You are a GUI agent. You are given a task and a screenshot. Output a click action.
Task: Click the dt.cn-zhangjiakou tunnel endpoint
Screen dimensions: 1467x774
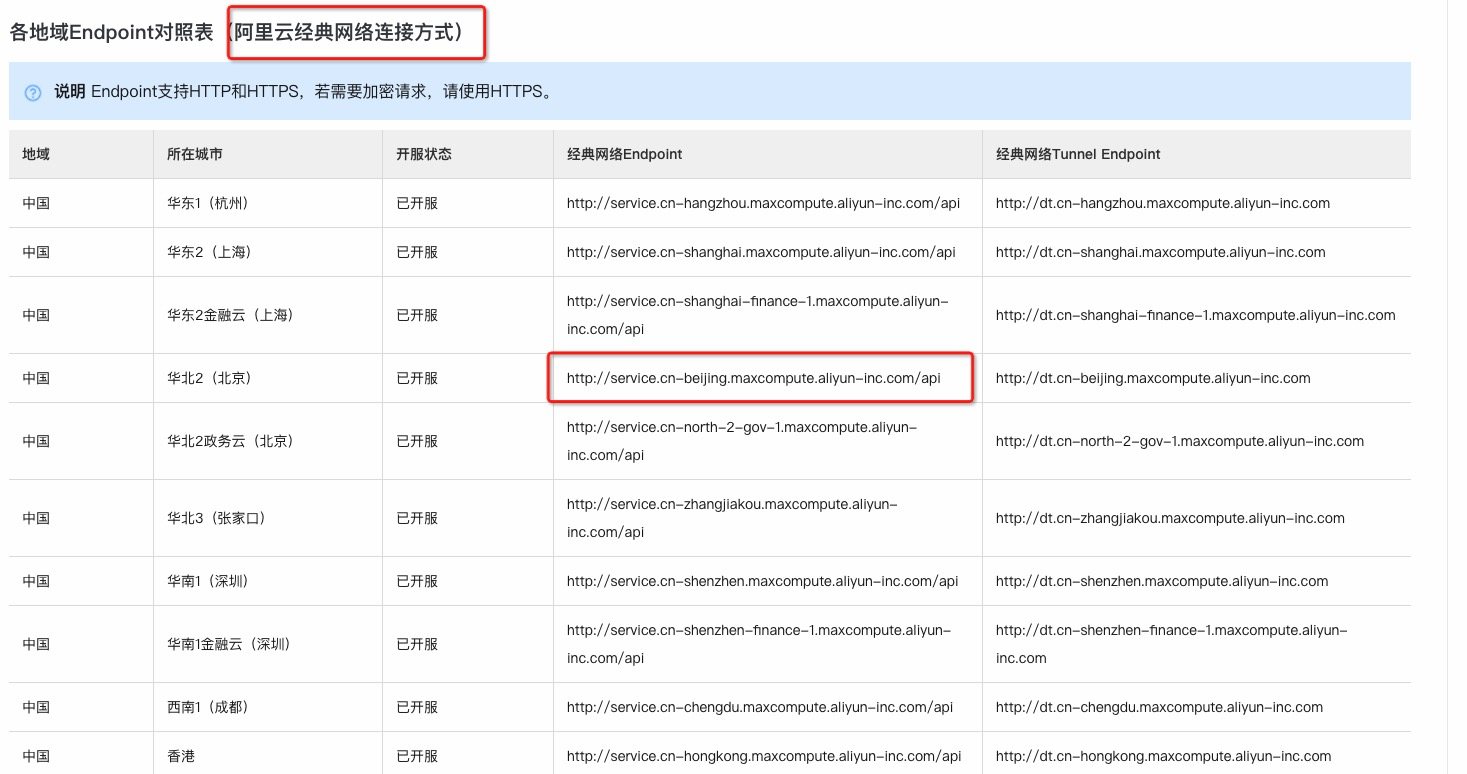pyautogui.click(x=1170, y=518)
